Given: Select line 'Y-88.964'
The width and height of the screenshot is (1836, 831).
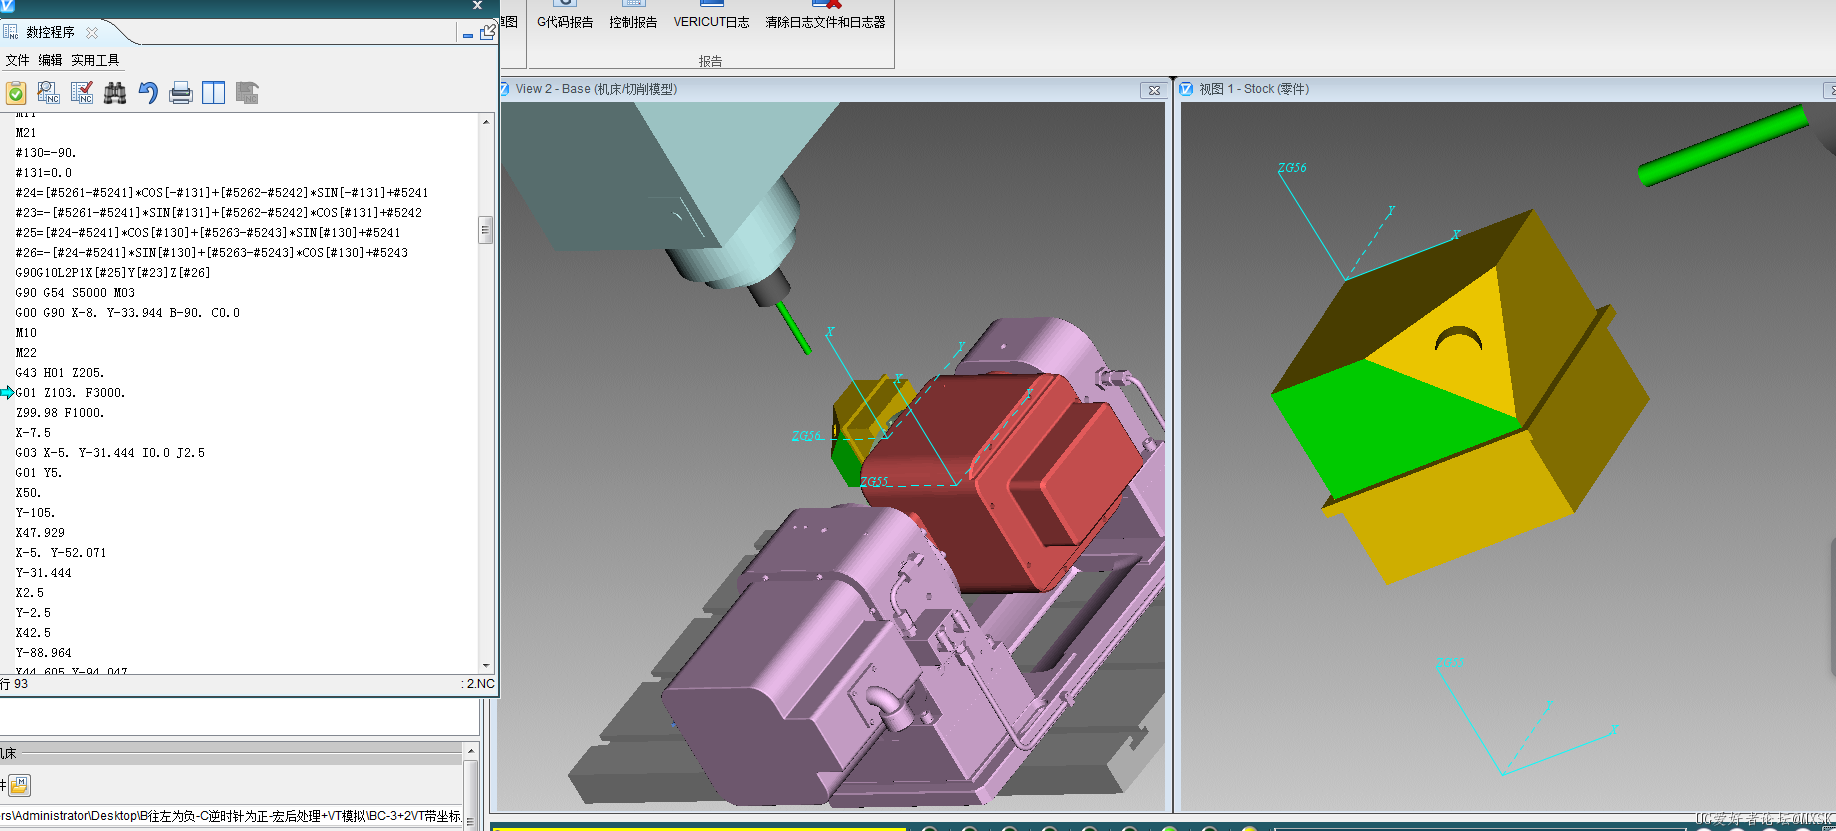Looking at the screenshot, I should 44,653.
